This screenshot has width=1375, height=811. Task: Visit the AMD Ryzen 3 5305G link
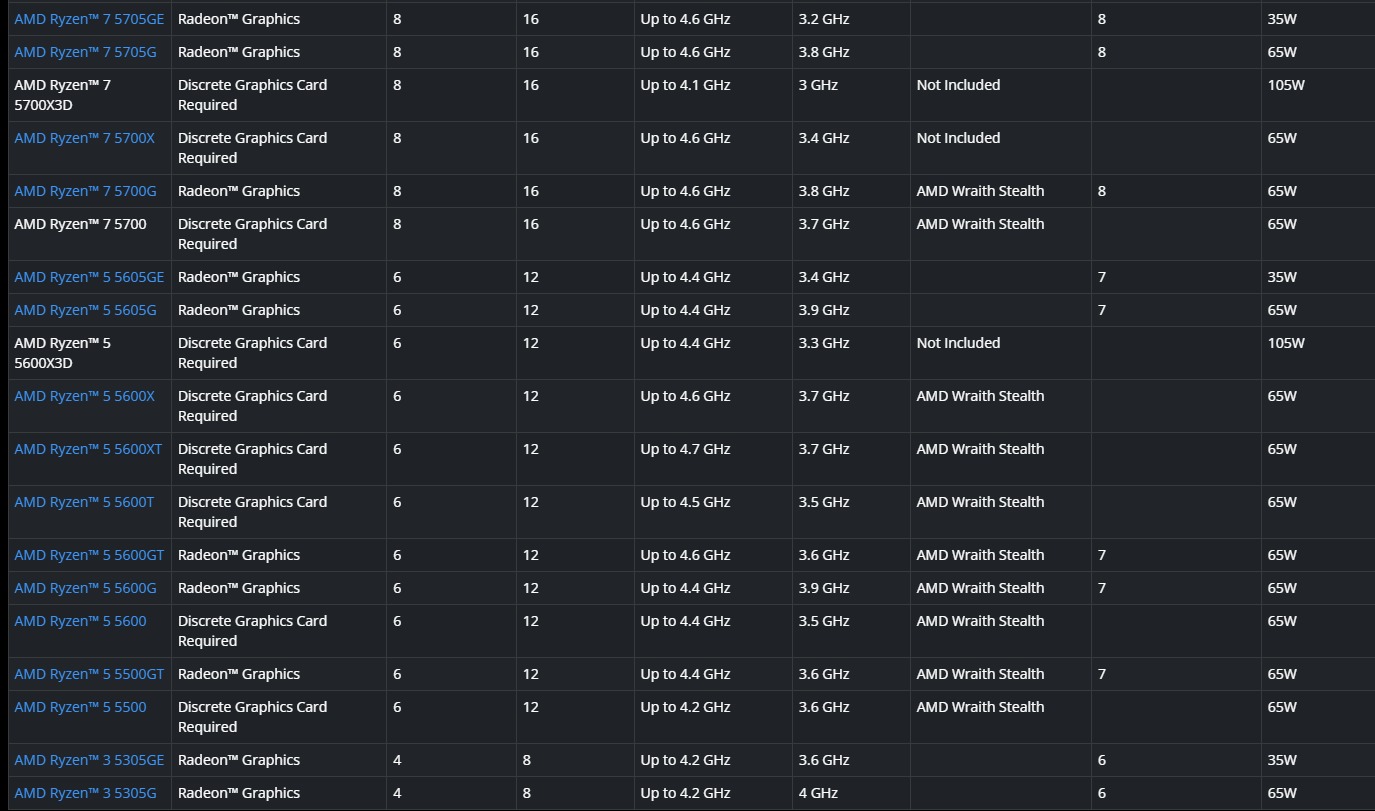85,793
